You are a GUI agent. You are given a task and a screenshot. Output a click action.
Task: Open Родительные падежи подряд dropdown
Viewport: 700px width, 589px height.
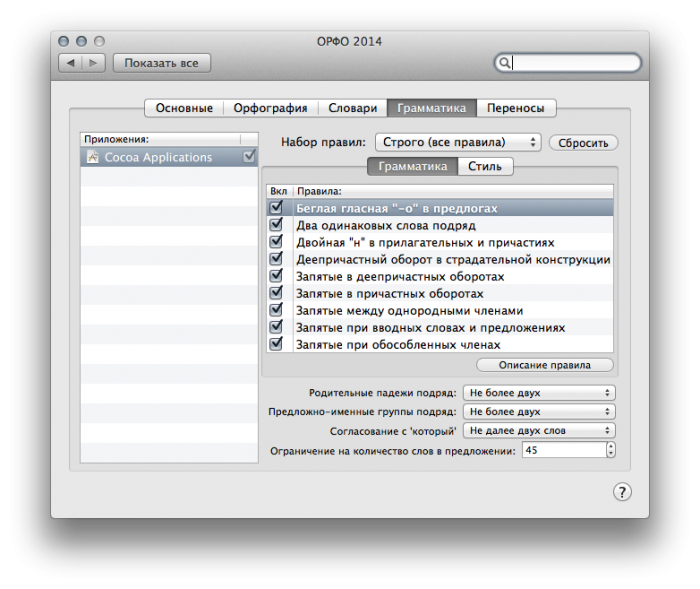click(x=539, y=393)
